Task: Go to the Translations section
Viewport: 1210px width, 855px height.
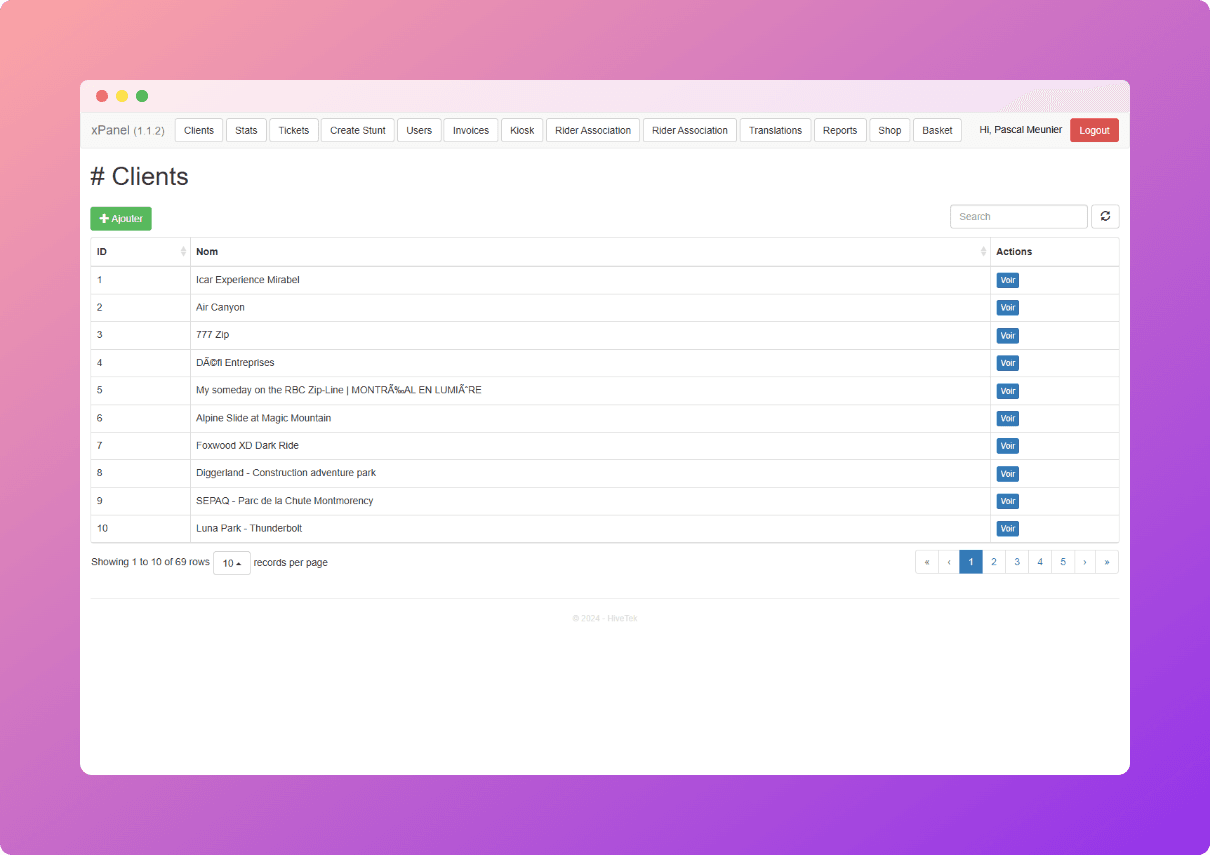Action: (775, 130)
